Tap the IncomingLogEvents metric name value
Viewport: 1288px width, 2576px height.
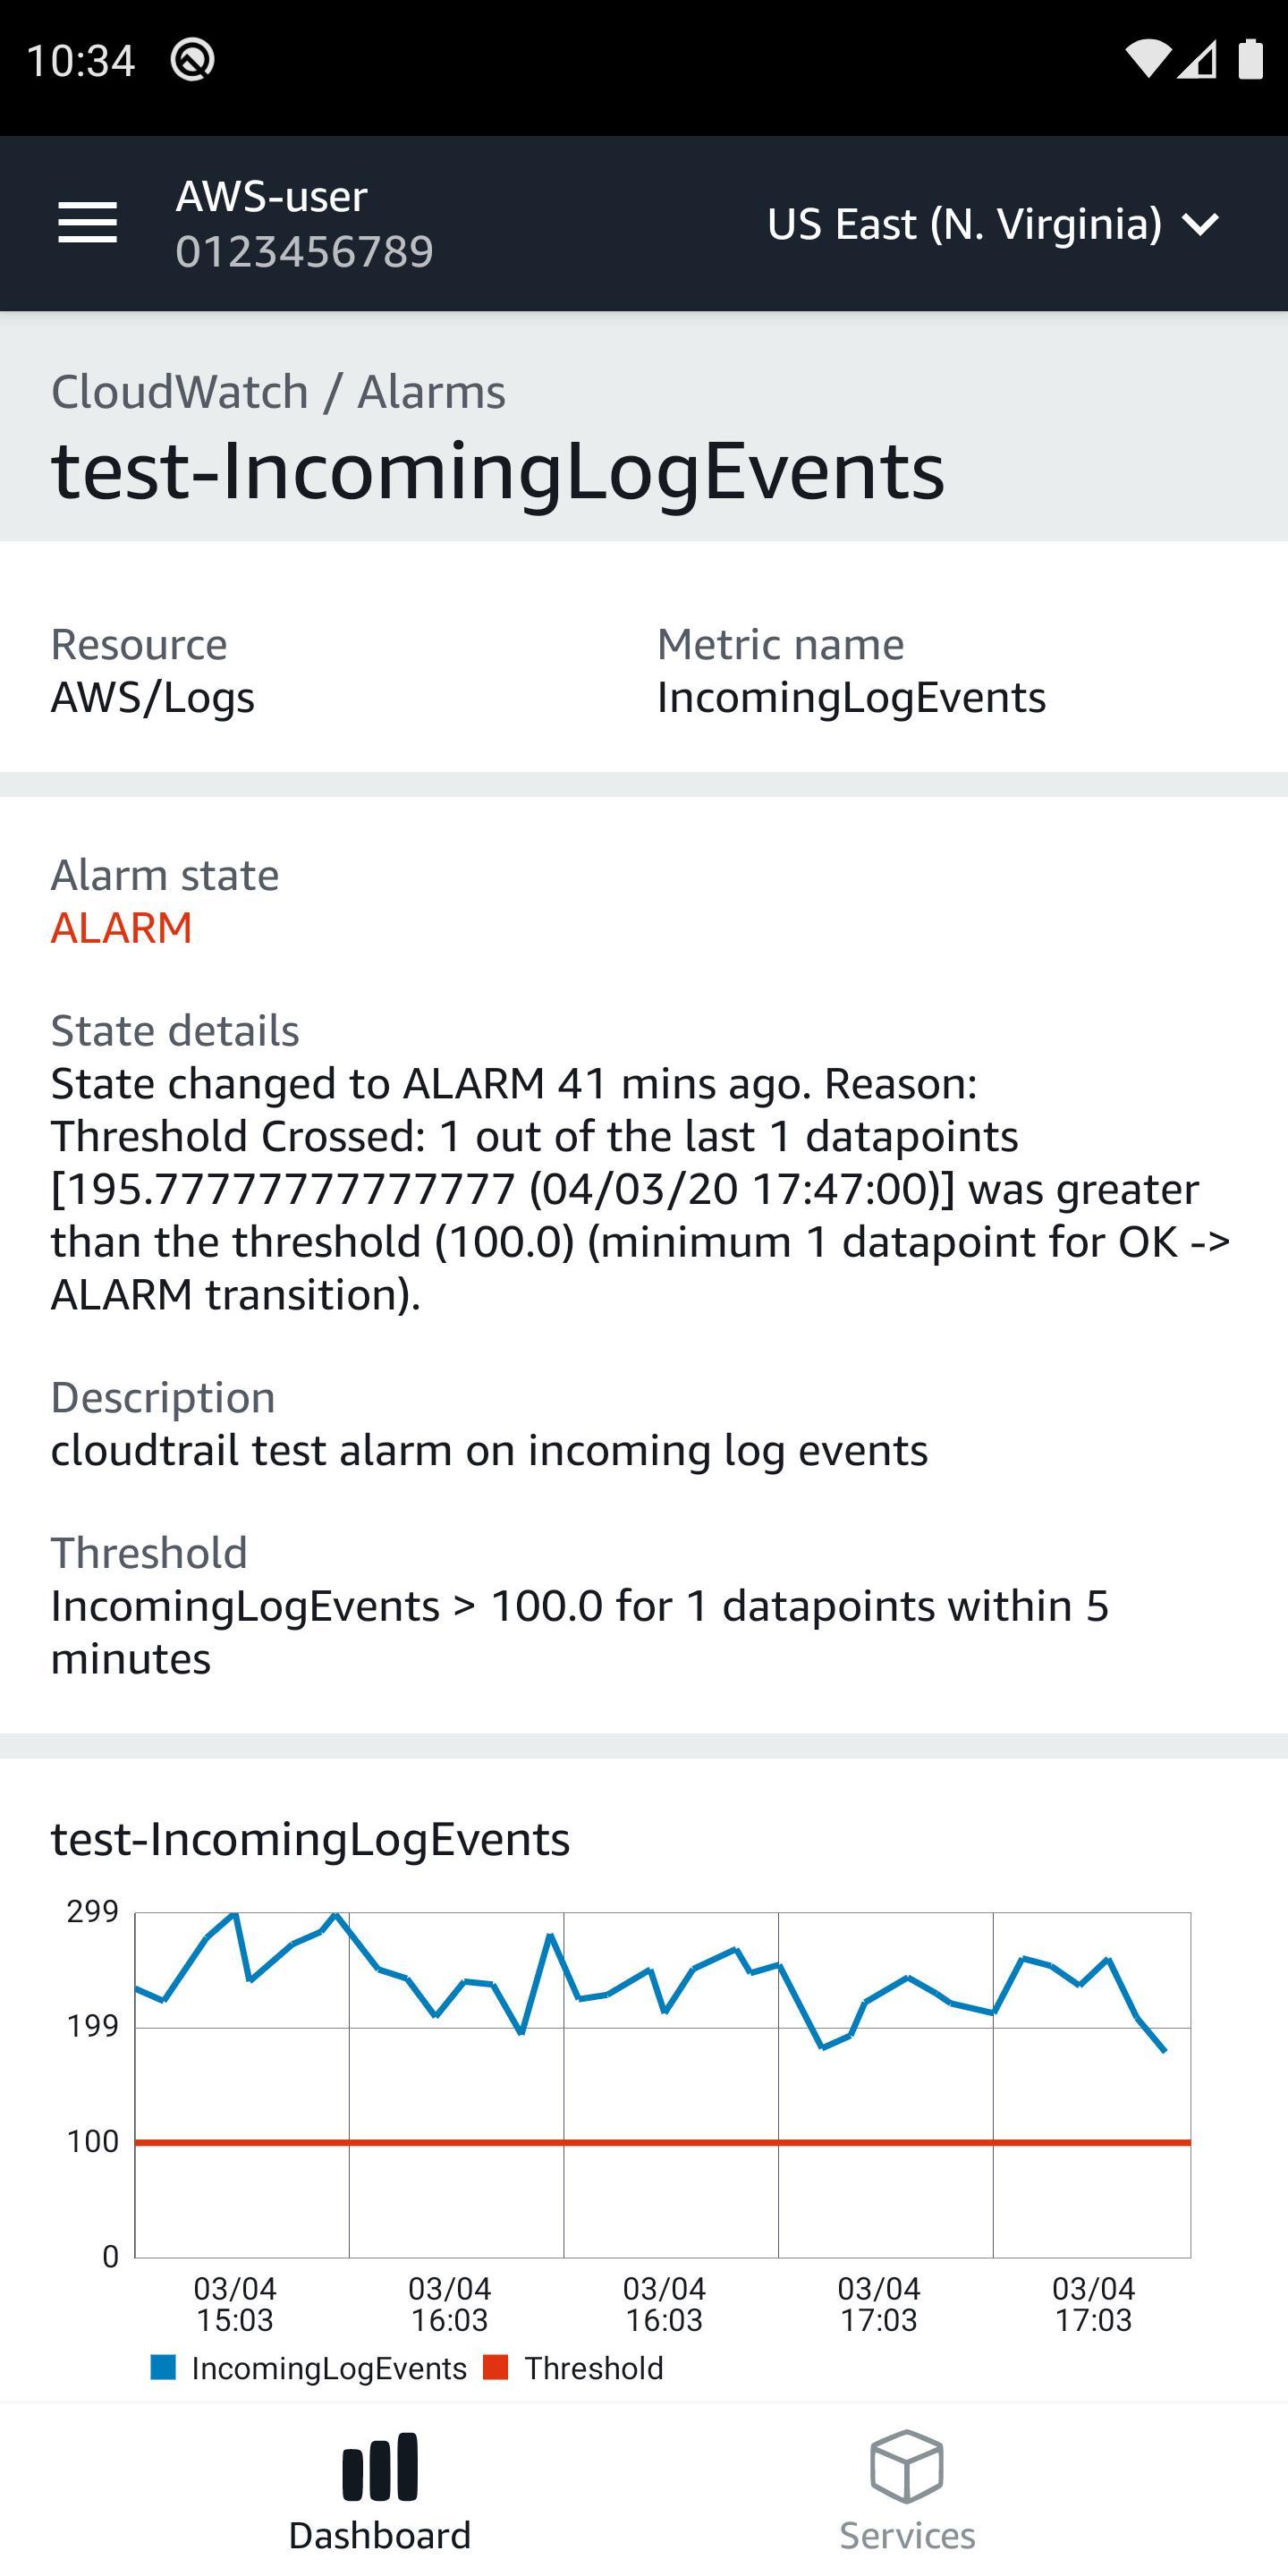click(x=851, y=698)
